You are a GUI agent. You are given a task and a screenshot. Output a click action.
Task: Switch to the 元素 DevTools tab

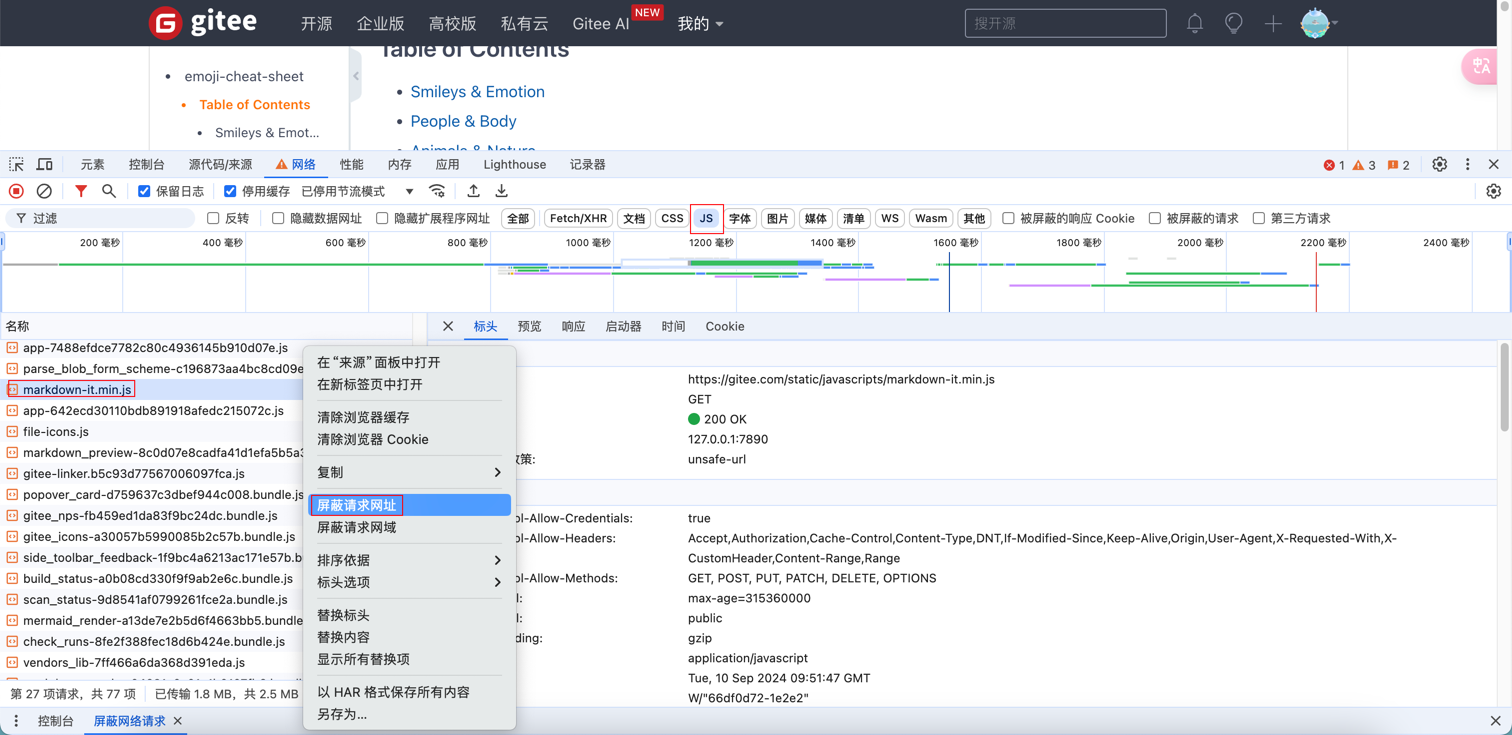tap(92, 164)
